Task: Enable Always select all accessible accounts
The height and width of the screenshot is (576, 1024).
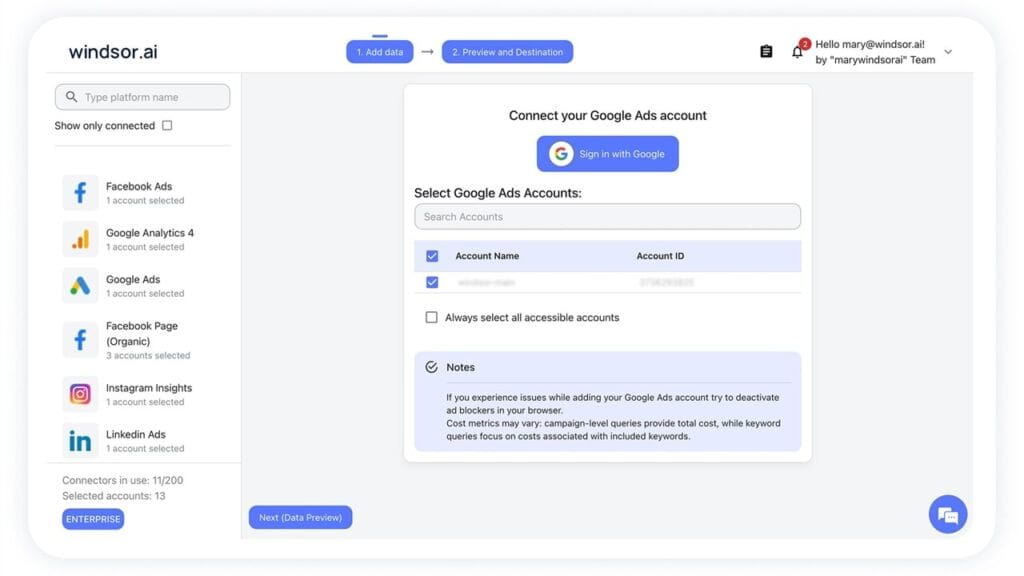Action: tap(431, 317)
